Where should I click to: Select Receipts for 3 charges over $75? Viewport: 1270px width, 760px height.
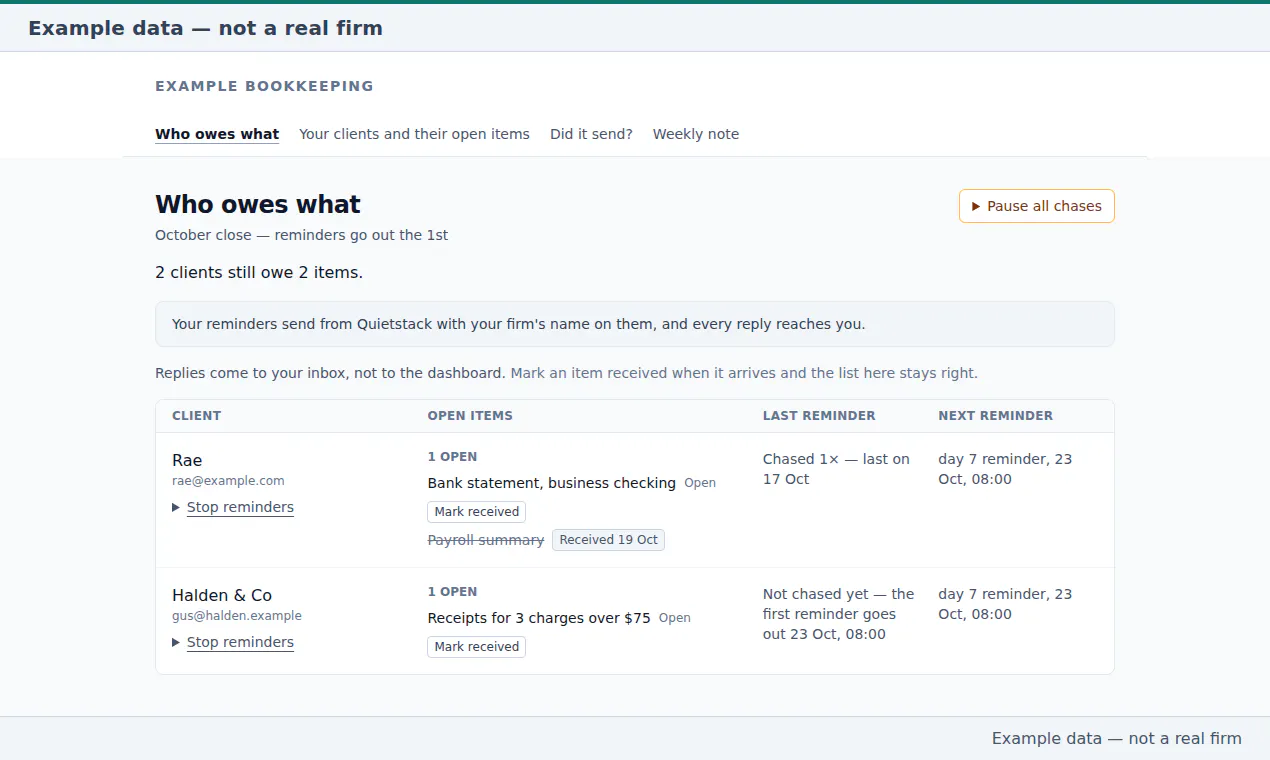pos(539,618)
